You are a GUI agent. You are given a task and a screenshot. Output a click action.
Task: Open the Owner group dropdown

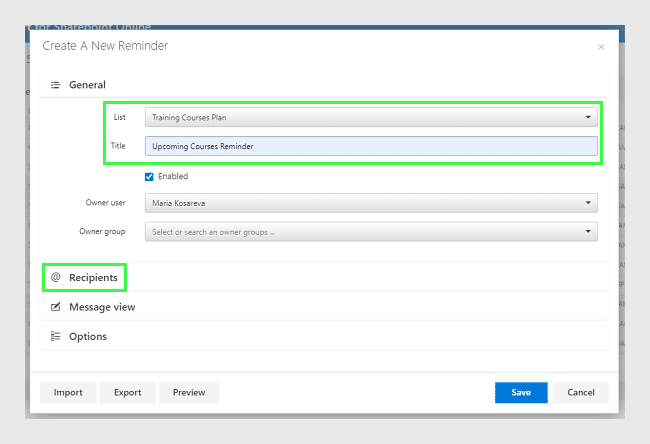[371, 232]
